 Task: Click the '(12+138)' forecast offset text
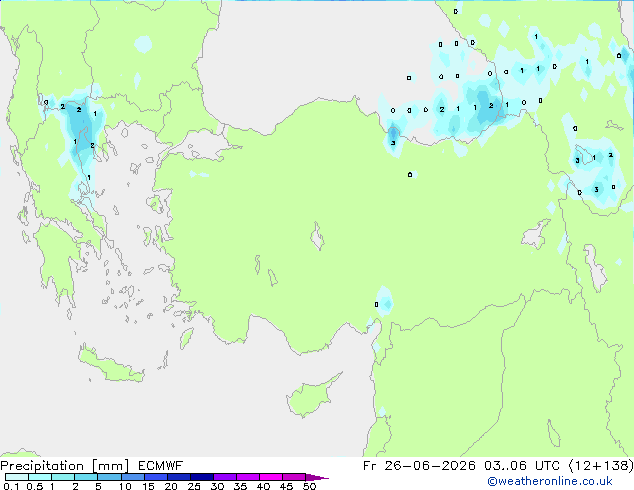coord(601,466)
